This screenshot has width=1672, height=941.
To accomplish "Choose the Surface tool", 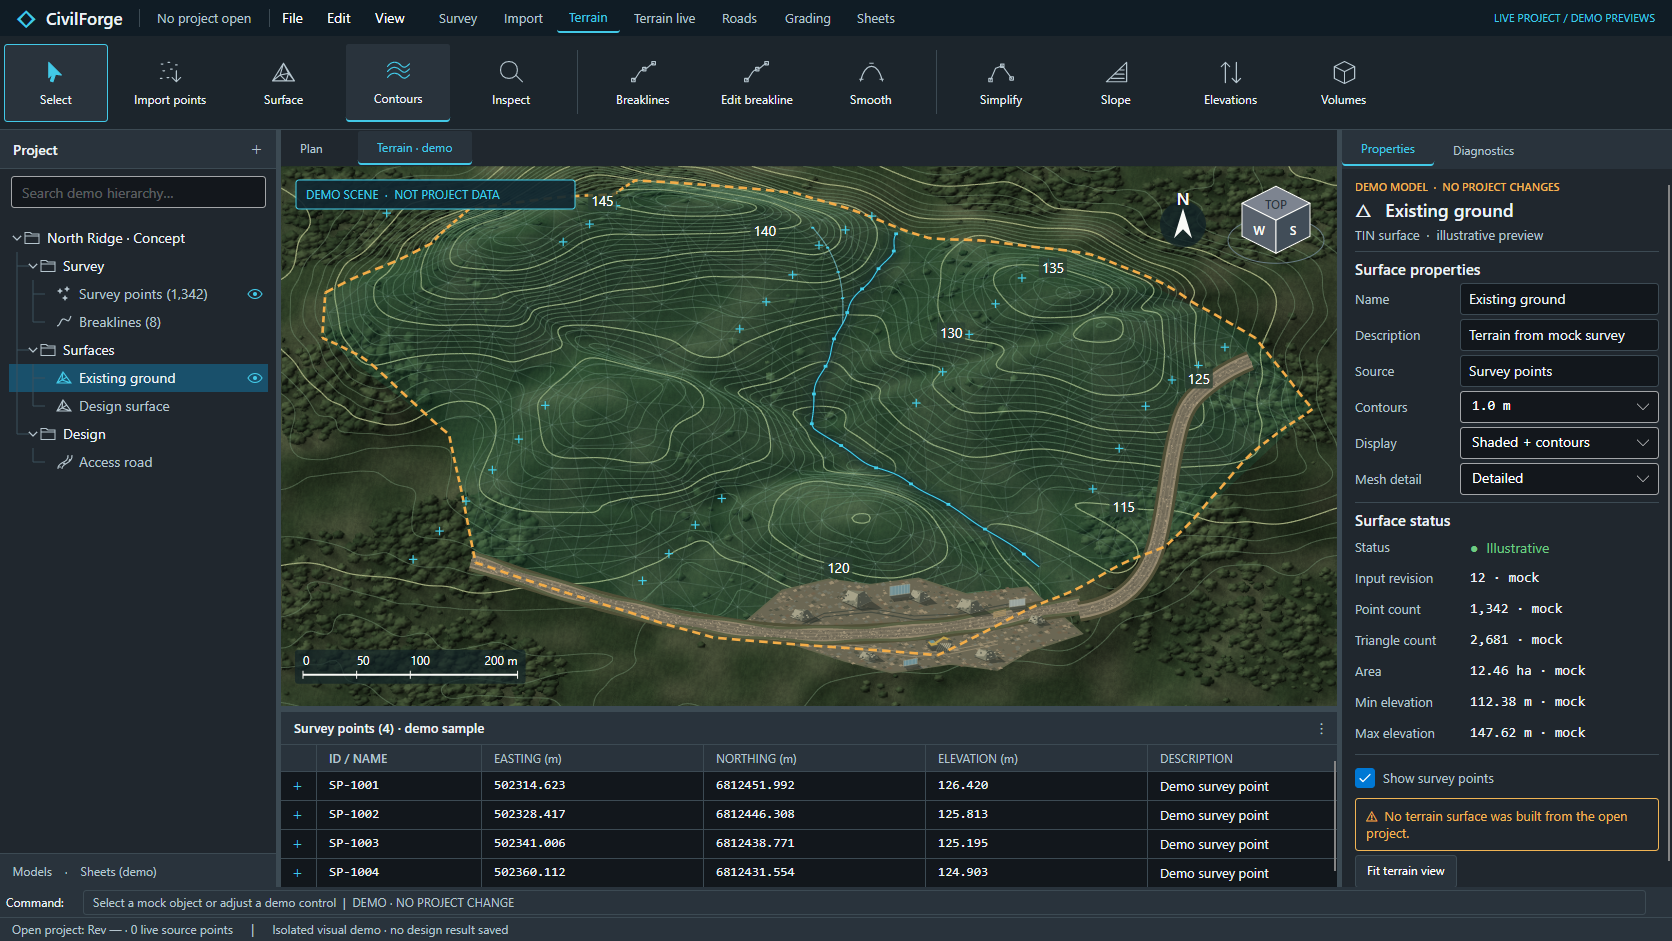I will click(x=283, y=83).
